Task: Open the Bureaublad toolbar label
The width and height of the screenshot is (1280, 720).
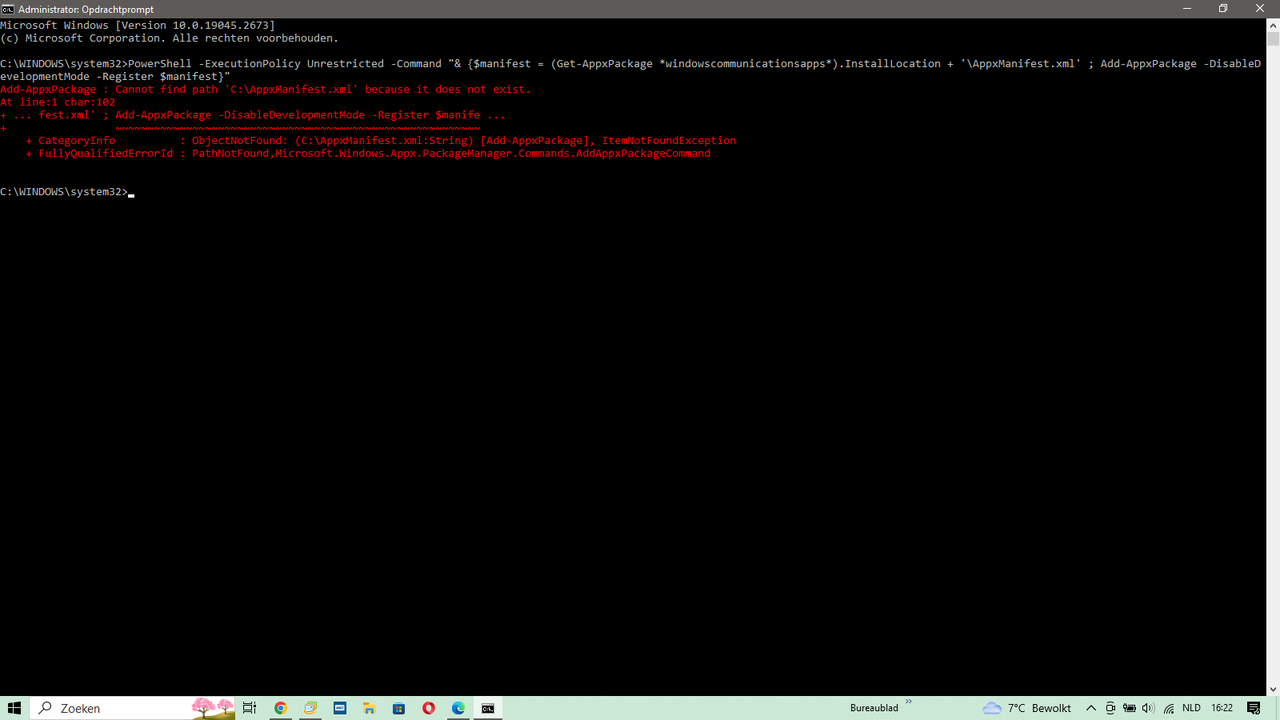Action: [x=874, y=708]
